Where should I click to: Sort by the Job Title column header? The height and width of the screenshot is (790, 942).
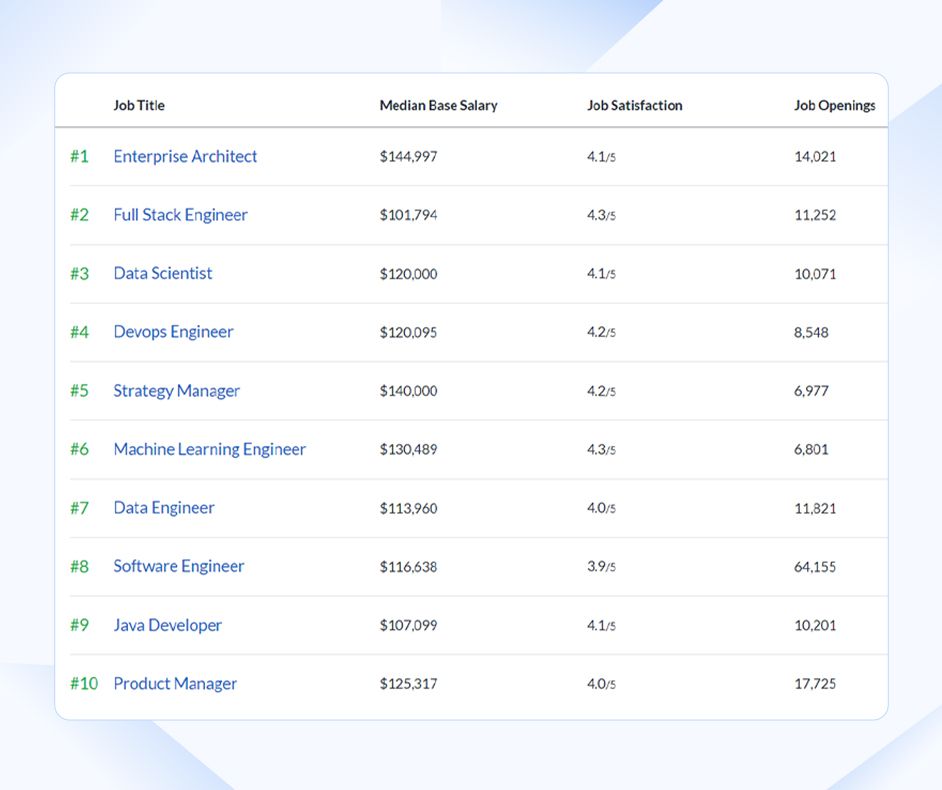pos(139,105)
